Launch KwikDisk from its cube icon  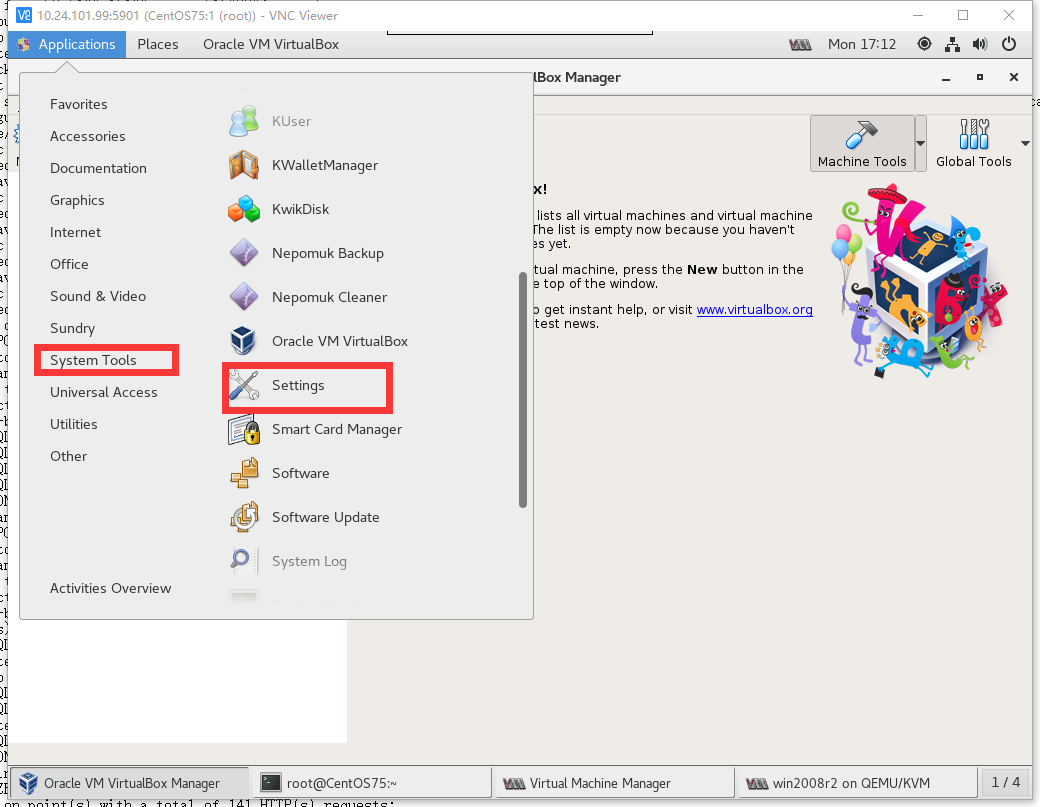243,209
